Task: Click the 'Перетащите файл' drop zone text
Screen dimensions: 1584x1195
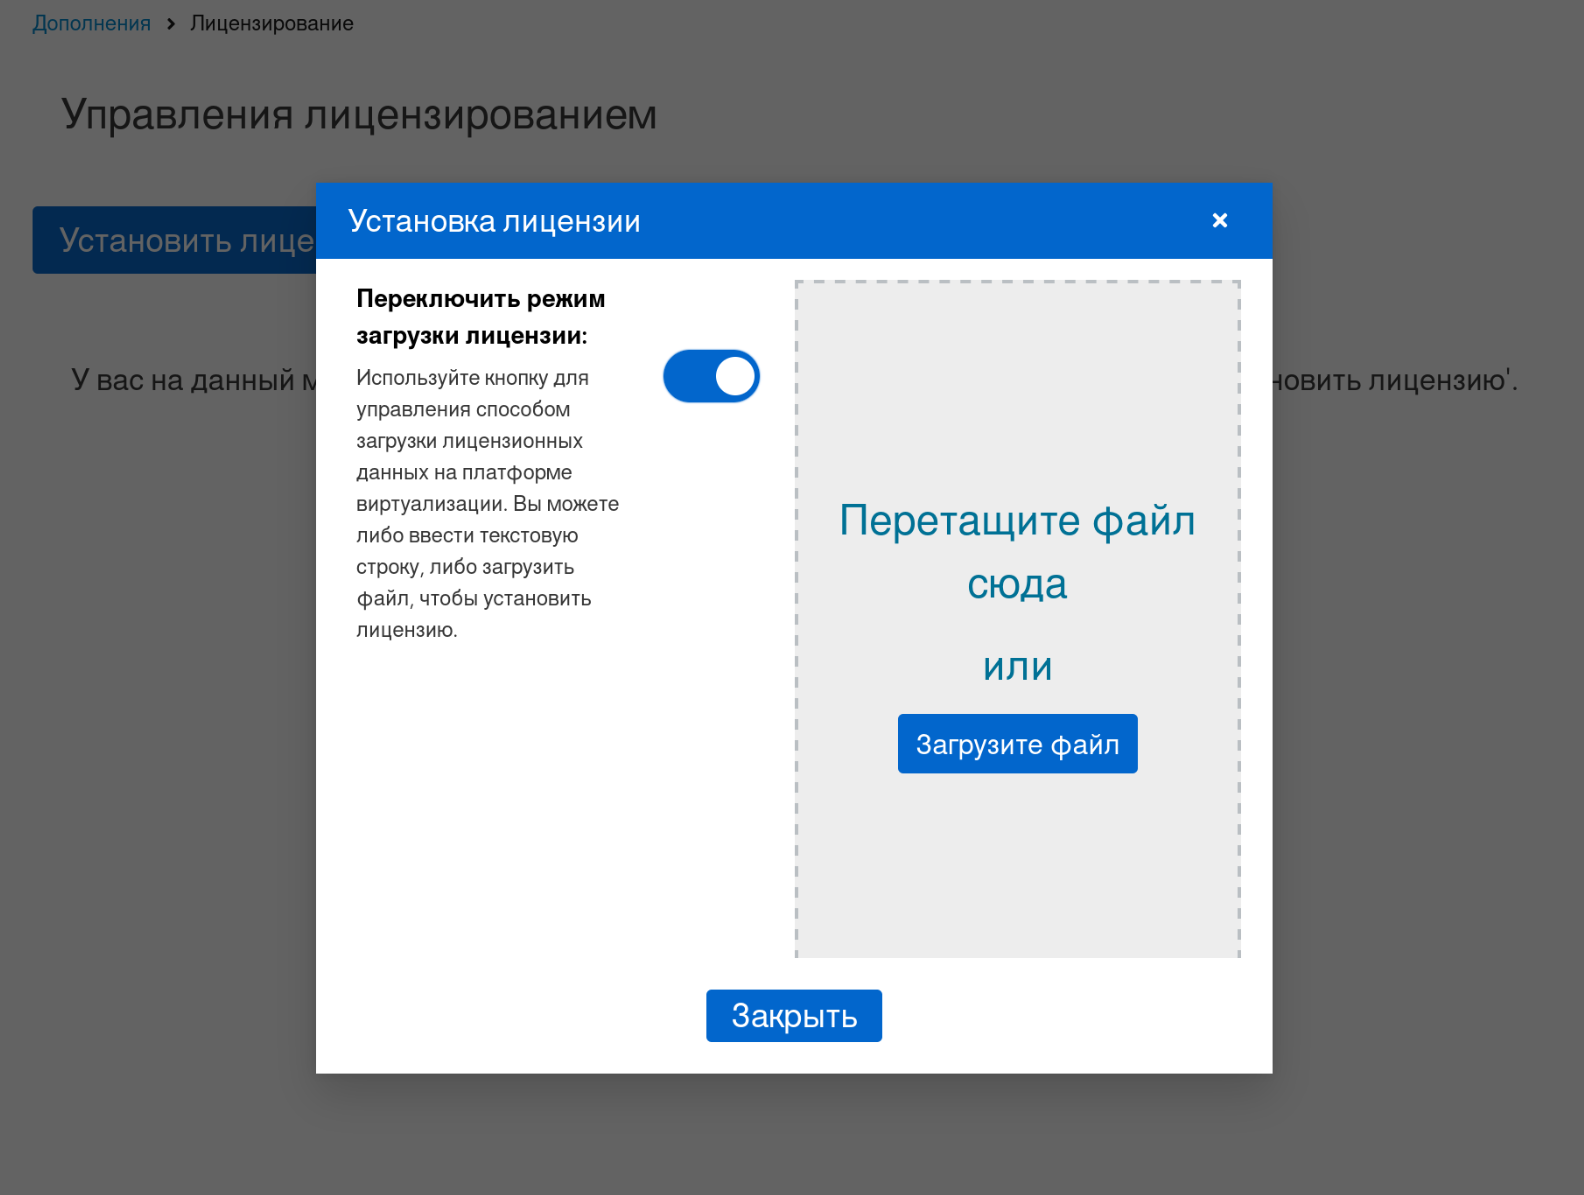Action: click(x=1017, y=521)
